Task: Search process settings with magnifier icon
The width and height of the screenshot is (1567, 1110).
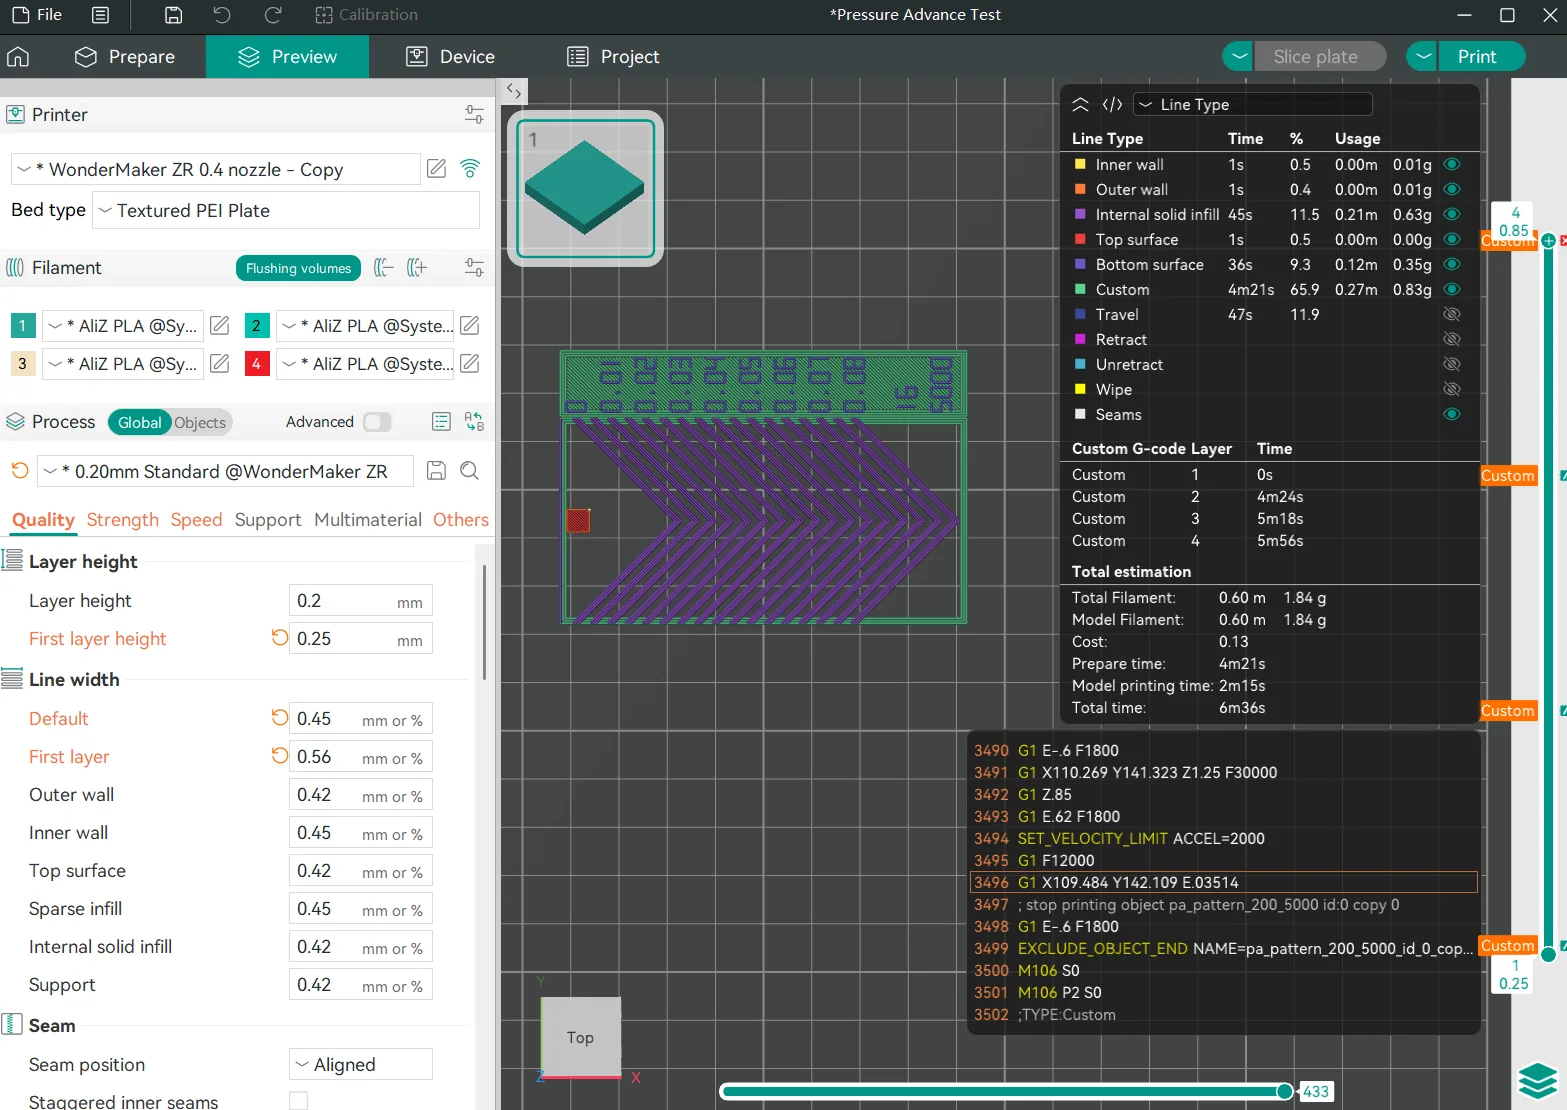Action: 469,471
